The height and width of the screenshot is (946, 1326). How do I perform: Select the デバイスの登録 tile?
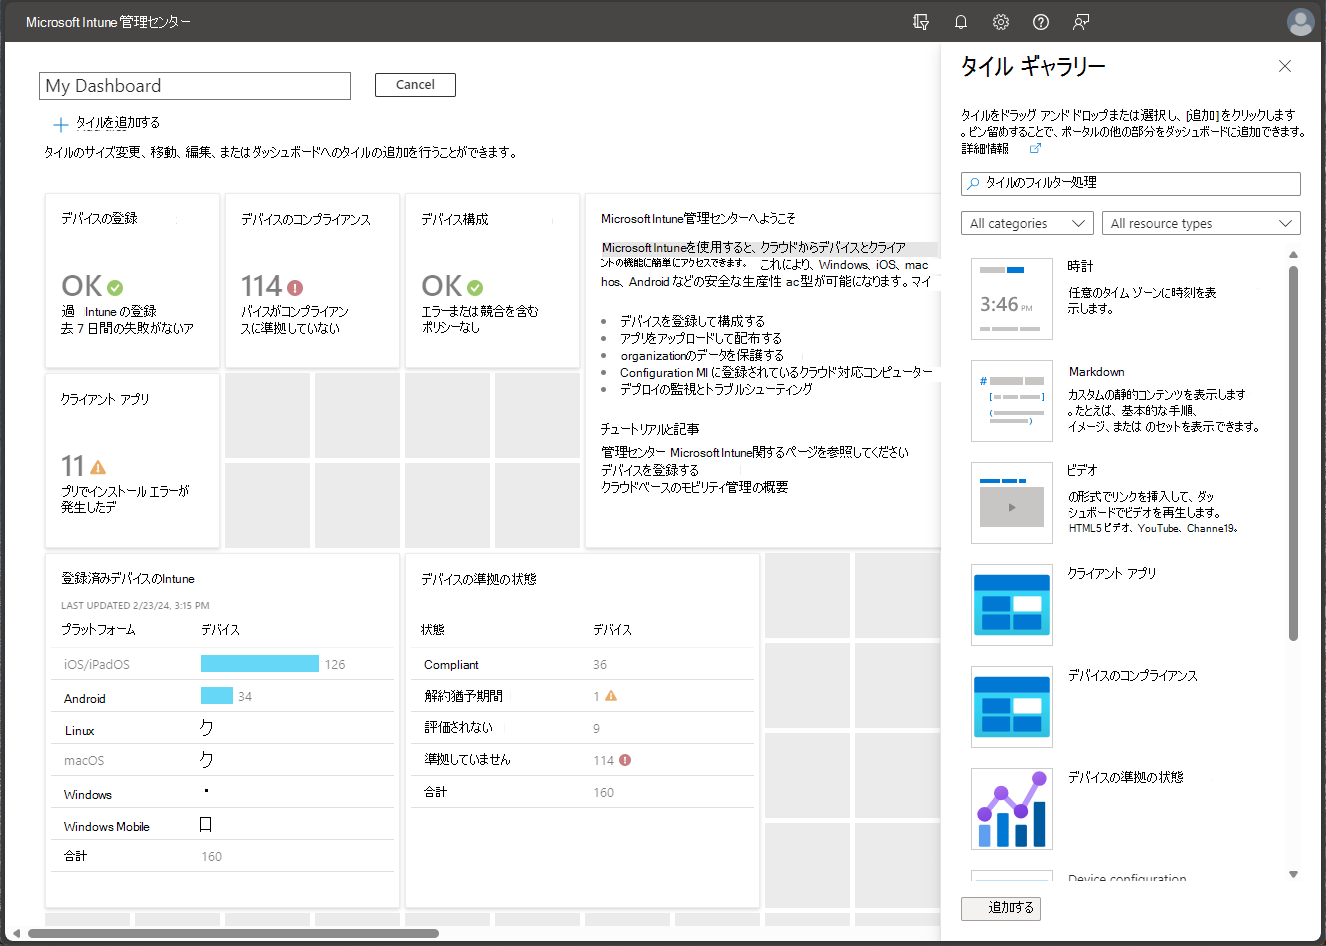(x=132, y=281)
